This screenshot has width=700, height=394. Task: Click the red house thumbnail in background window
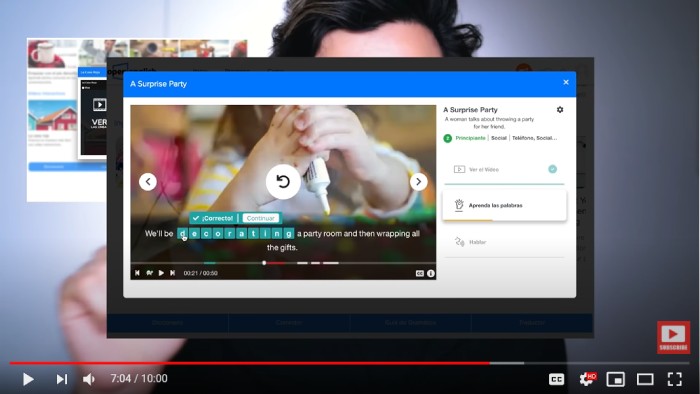pos(52,116)
